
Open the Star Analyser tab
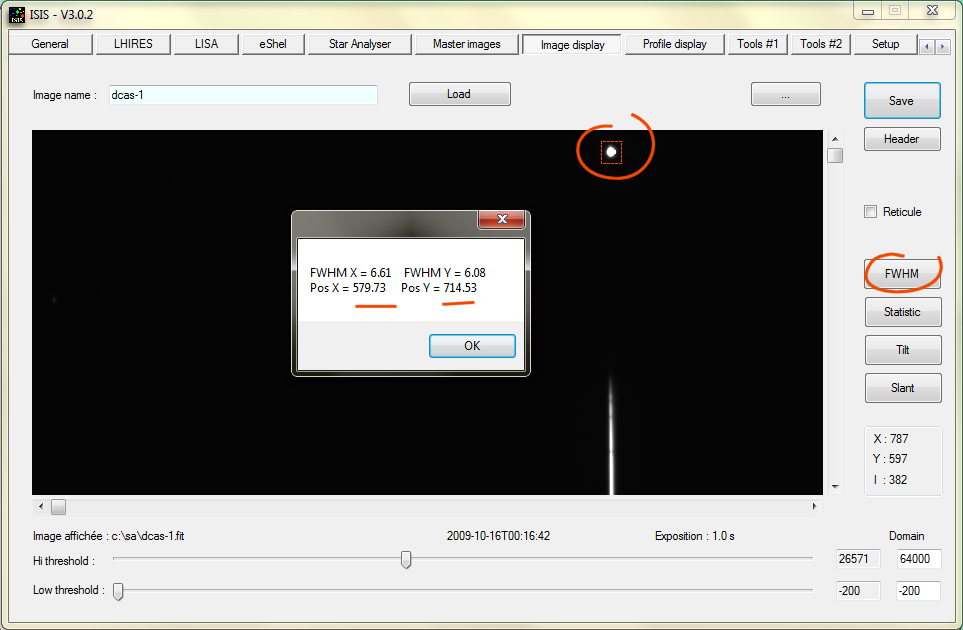[360, 44]
